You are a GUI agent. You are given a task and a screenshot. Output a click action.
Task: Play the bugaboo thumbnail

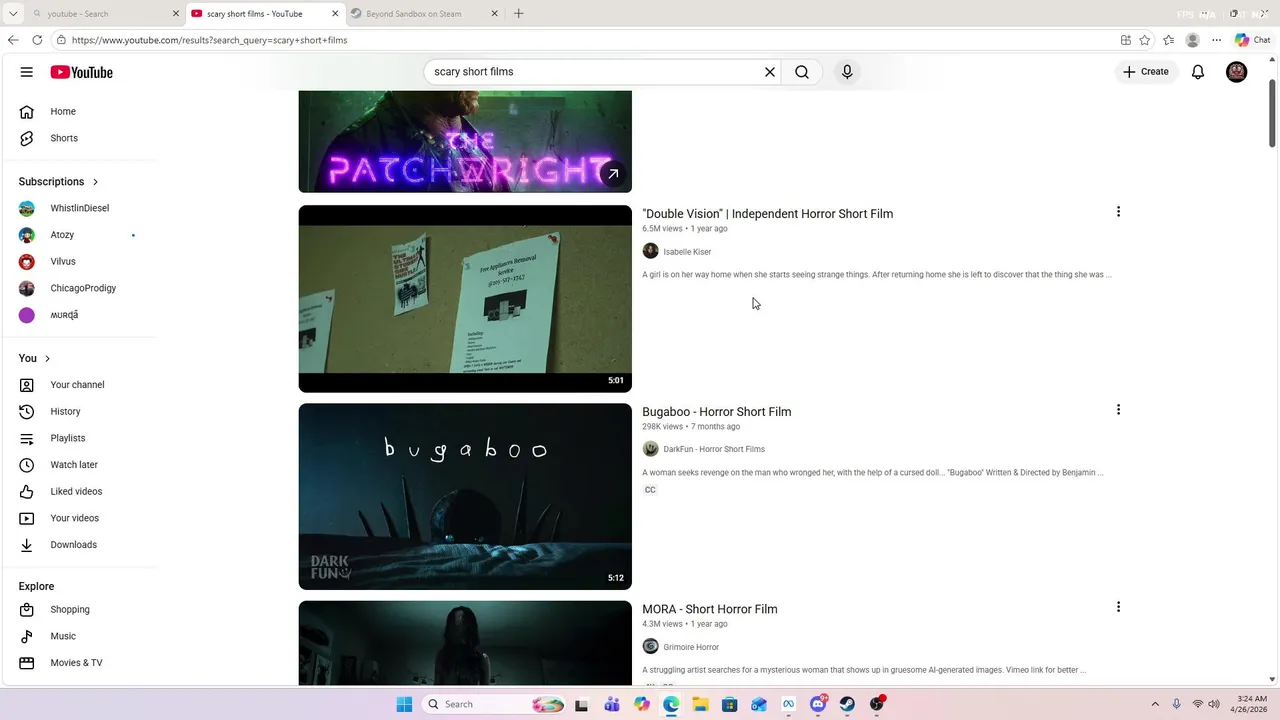tap(465, 496)
